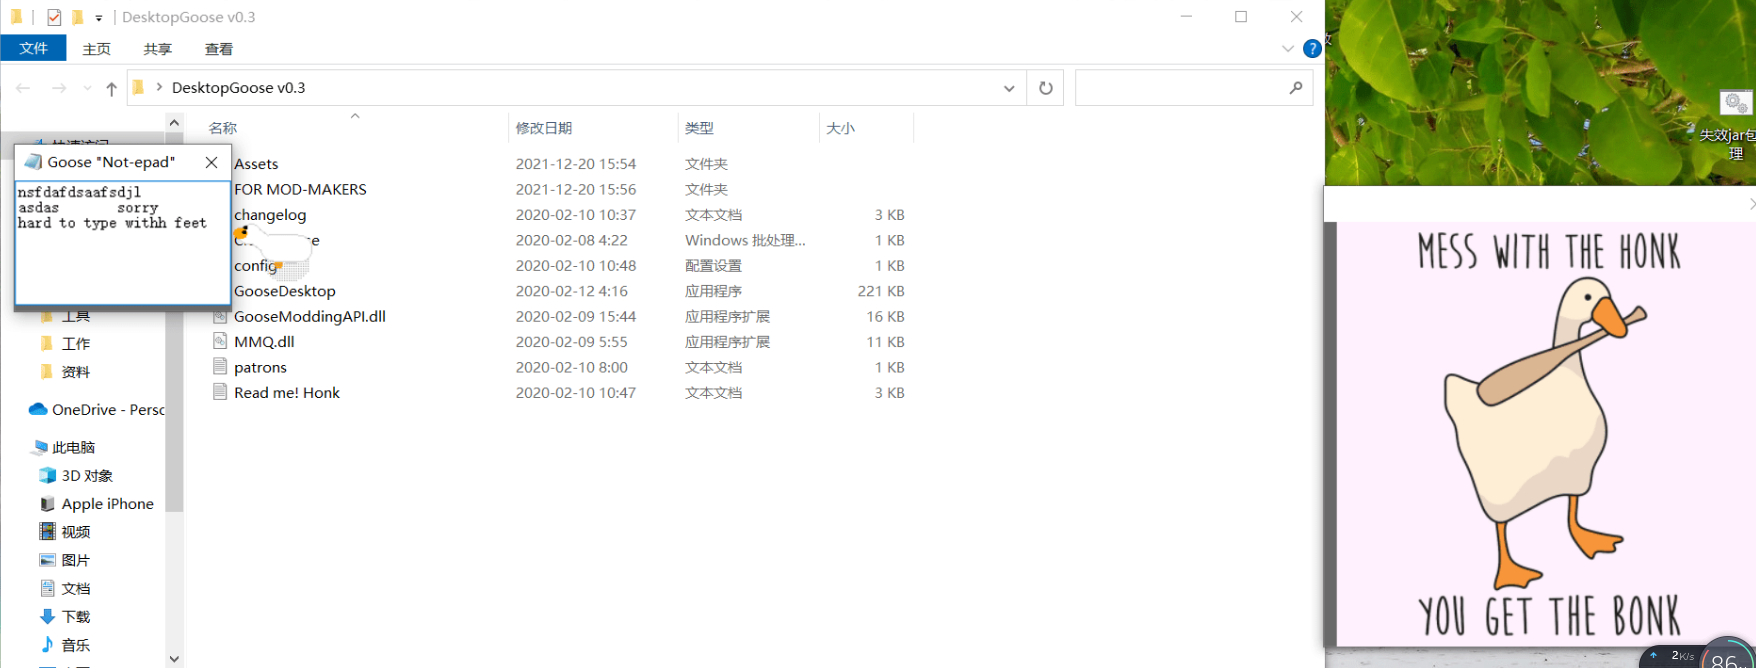This screenshot has width=1756, height=668.
Task: Sort files by 修改日期 column header
Action: (544, 128)
